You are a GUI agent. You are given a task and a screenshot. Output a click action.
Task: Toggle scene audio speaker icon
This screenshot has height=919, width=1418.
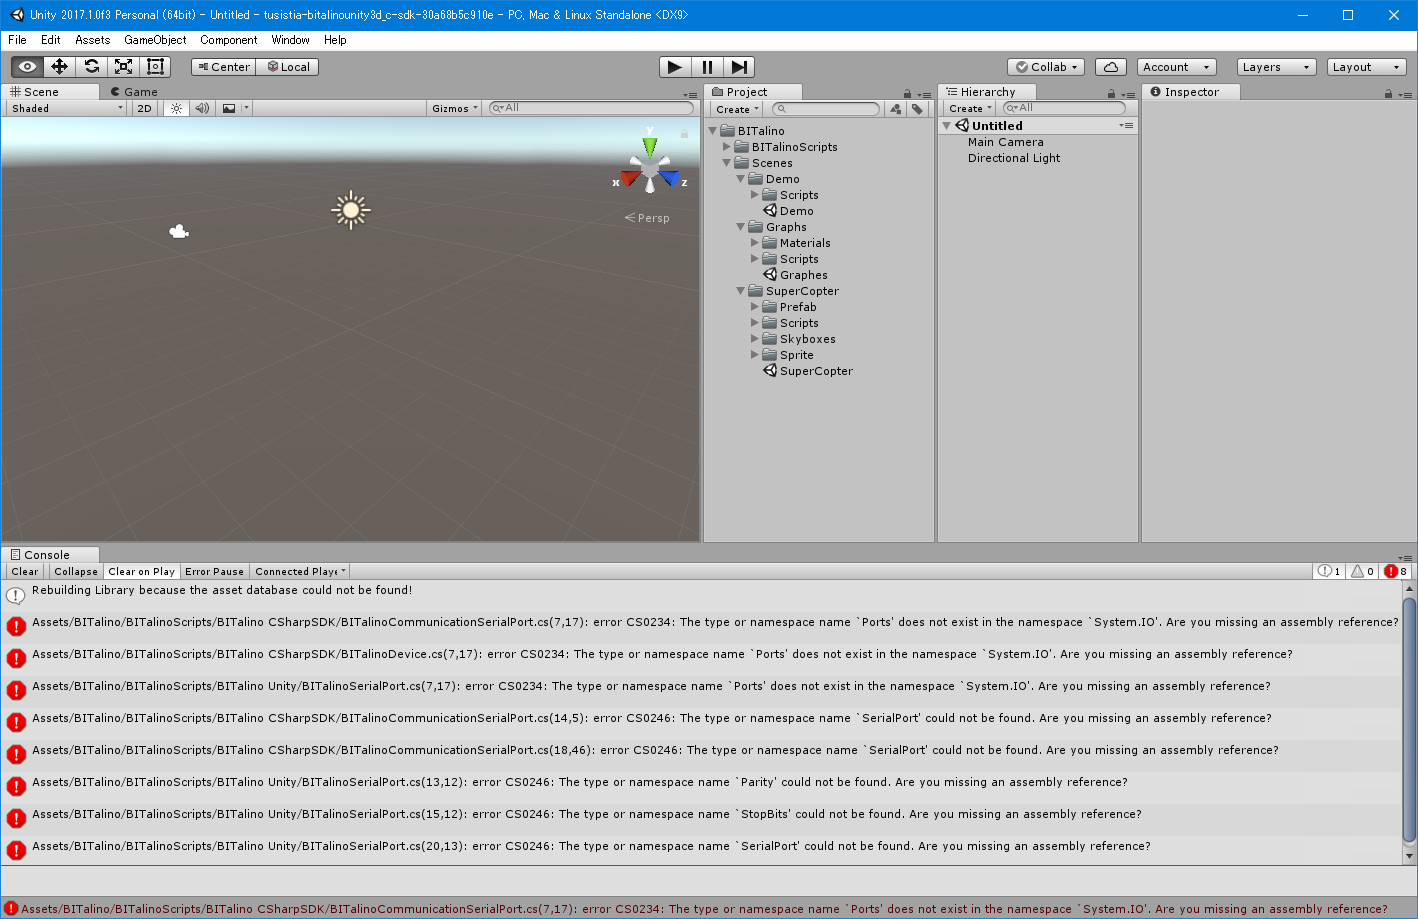(202, 108)
